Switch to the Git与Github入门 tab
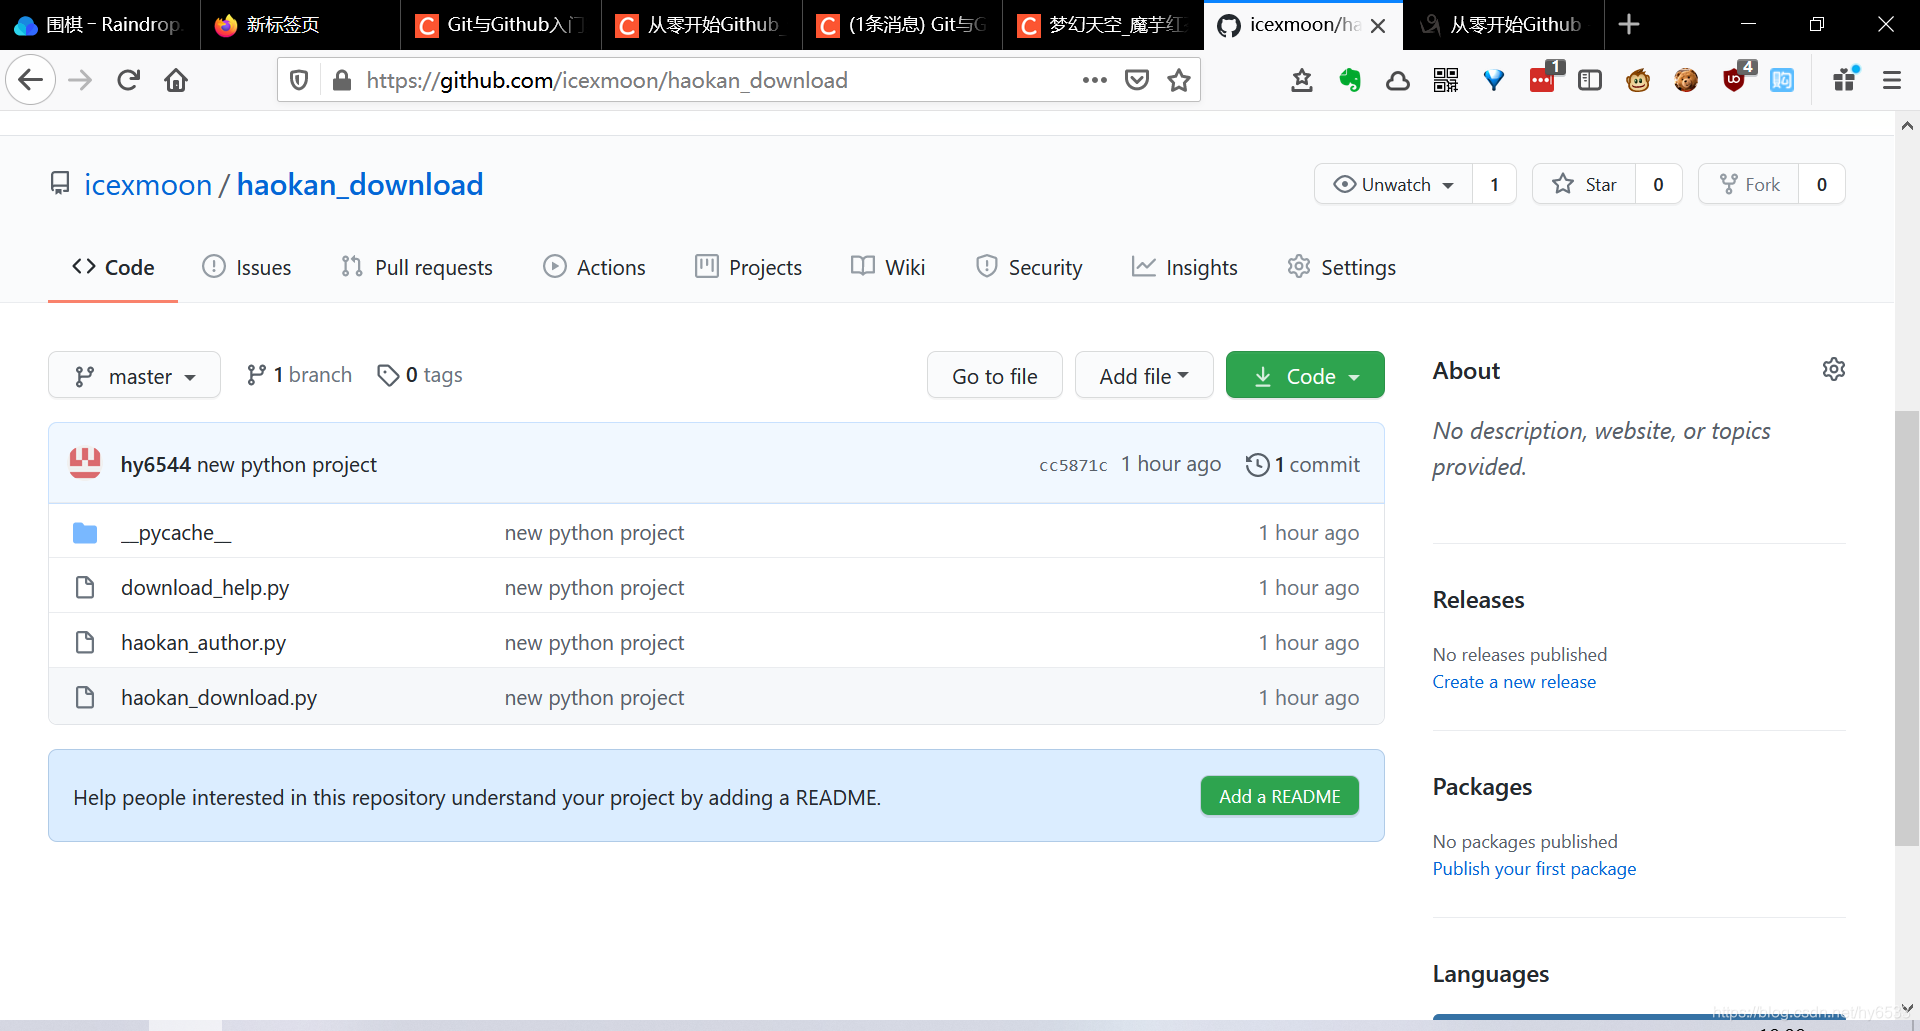1920x1031 pixels. pos(500,25)
